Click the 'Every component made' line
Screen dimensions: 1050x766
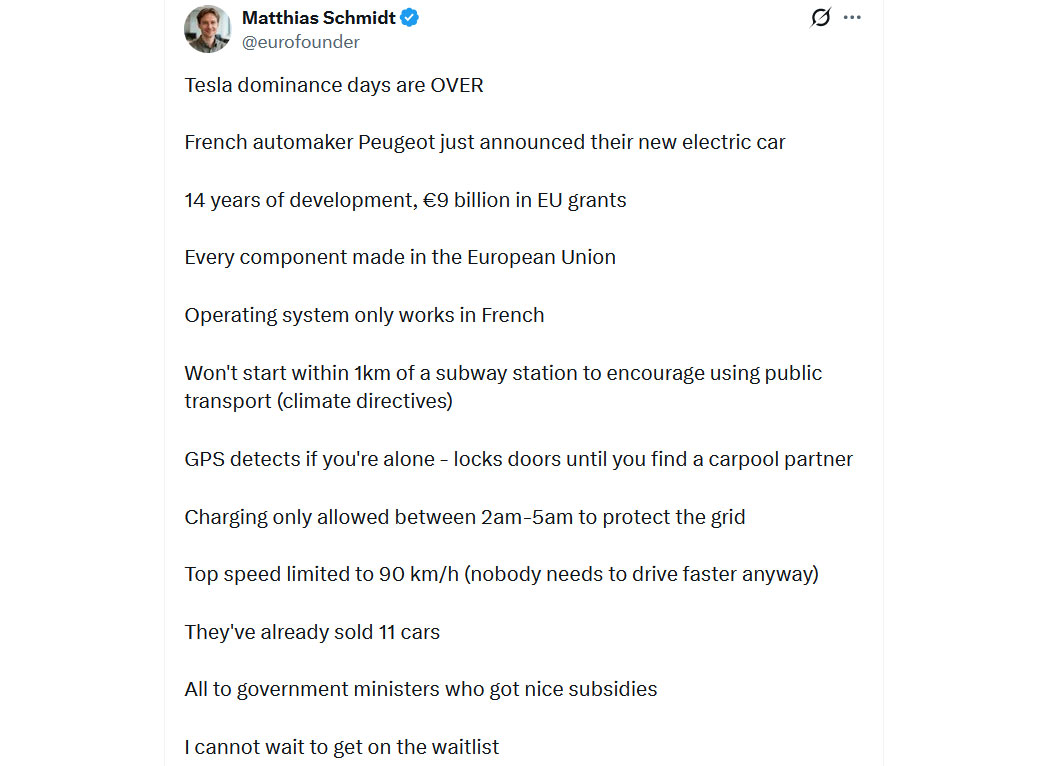[x=400, y=257]
